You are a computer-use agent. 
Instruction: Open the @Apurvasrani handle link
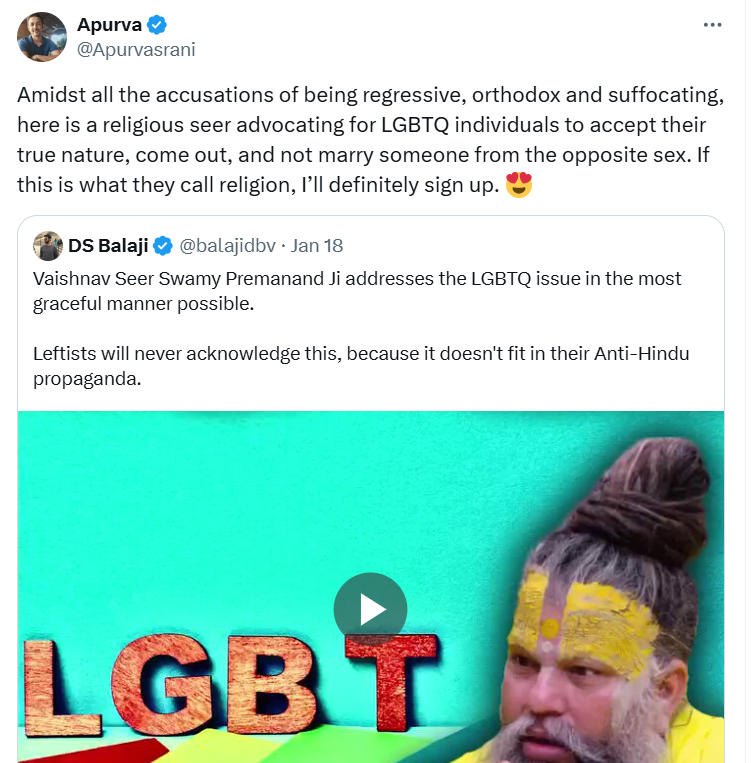click(x=136, y=50)
